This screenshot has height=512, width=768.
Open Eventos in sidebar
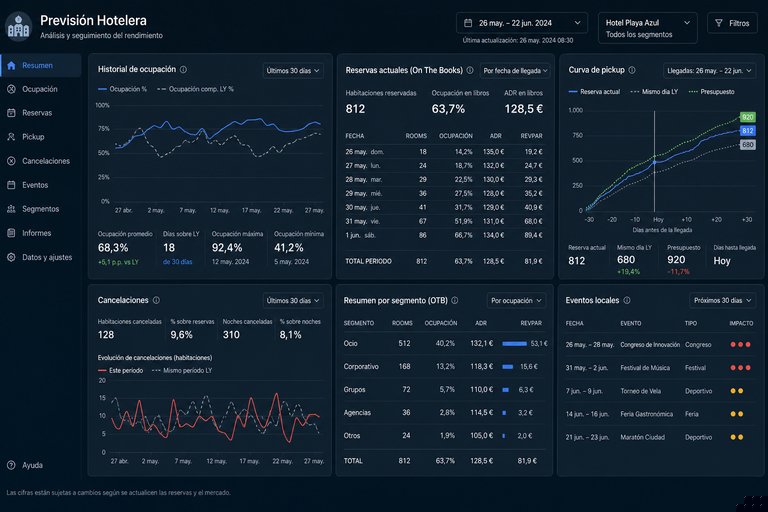[x=41, y=185]
